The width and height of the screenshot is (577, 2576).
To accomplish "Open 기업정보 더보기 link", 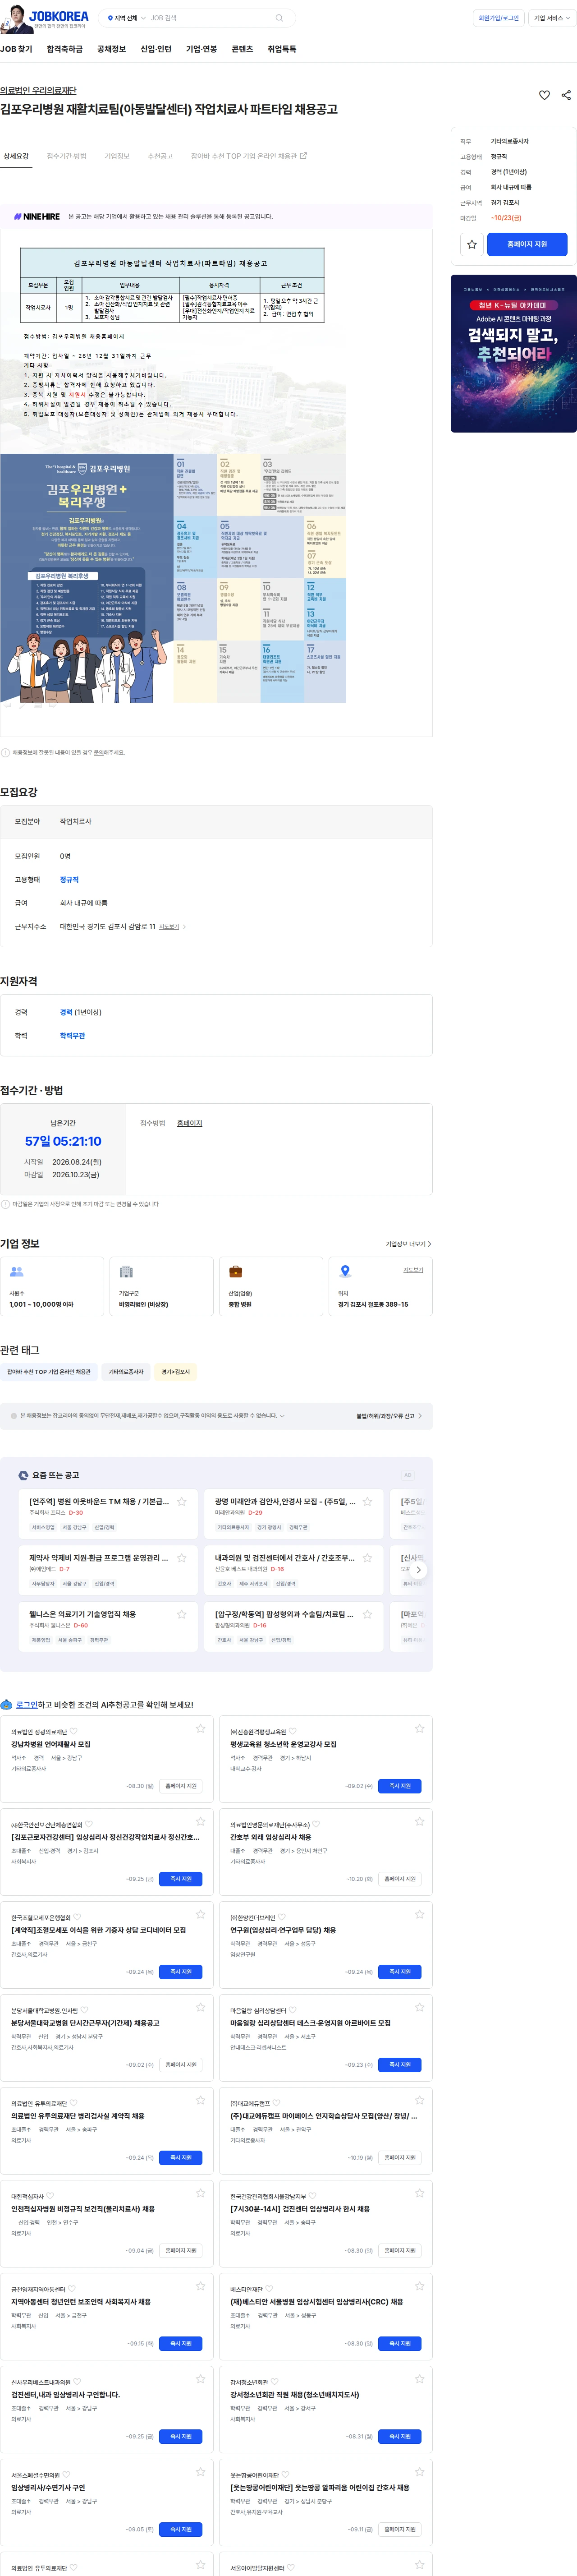I will [x=408, y=1244].
